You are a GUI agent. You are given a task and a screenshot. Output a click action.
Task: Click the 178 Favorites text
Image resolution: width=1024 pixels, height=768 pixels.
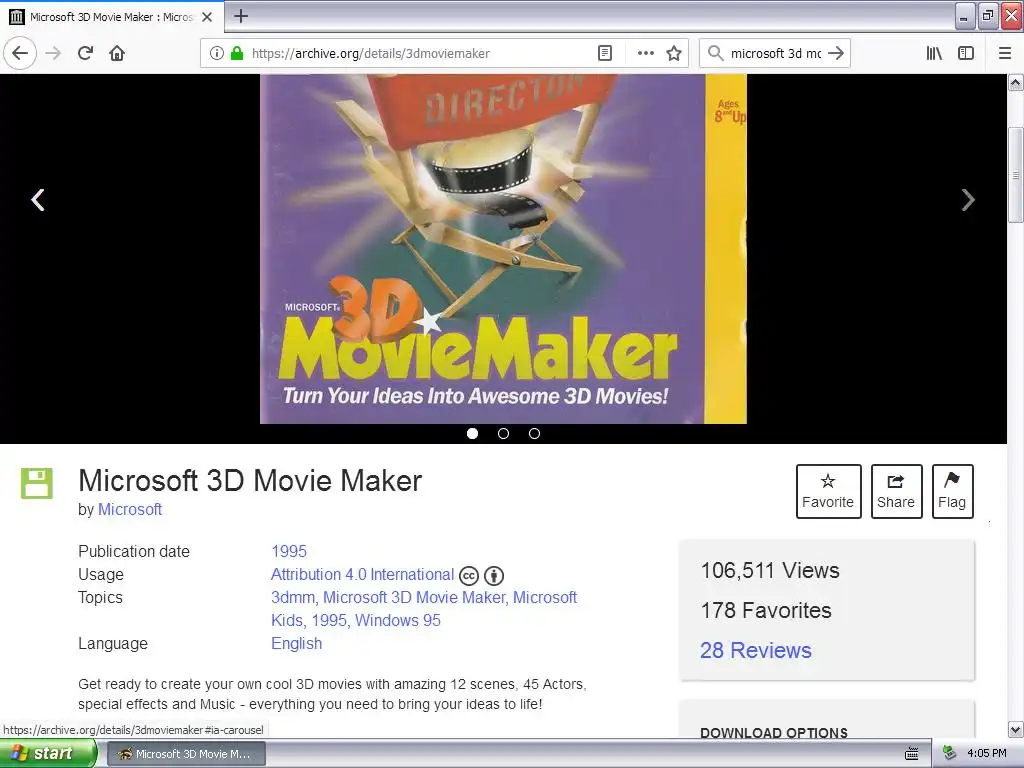(x=766, y=611)
